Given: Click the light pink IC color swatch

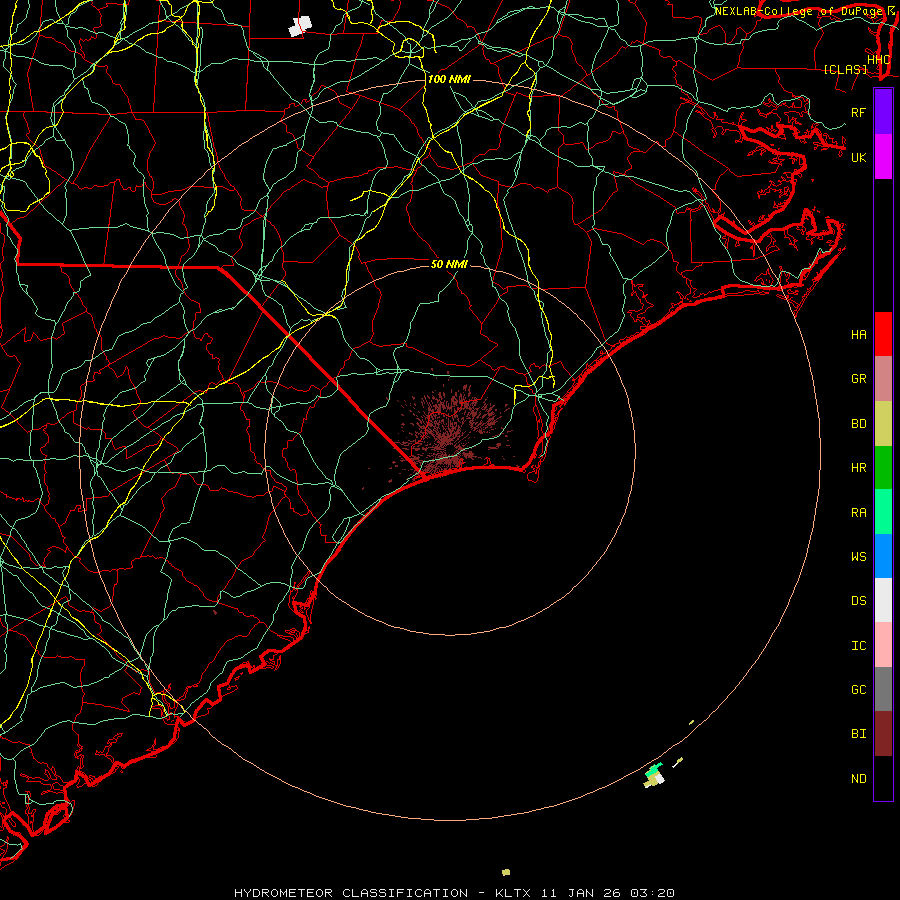Looking at the screenshot, I should pos(883,645).
